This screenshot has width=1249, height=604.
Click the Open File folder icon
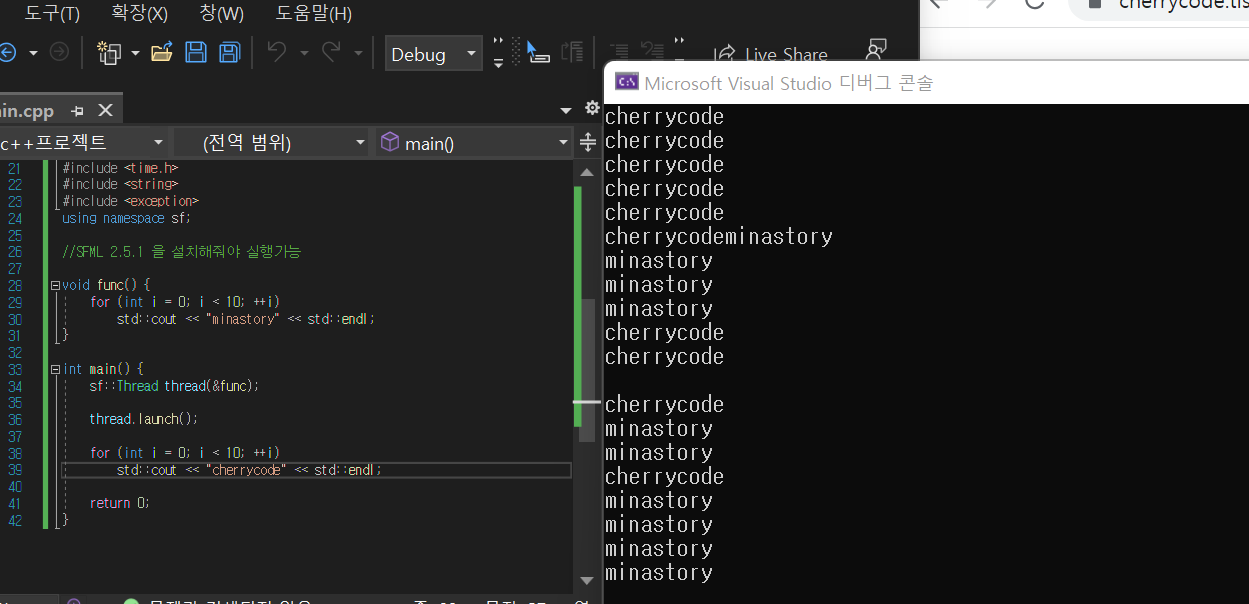[162, 53]
